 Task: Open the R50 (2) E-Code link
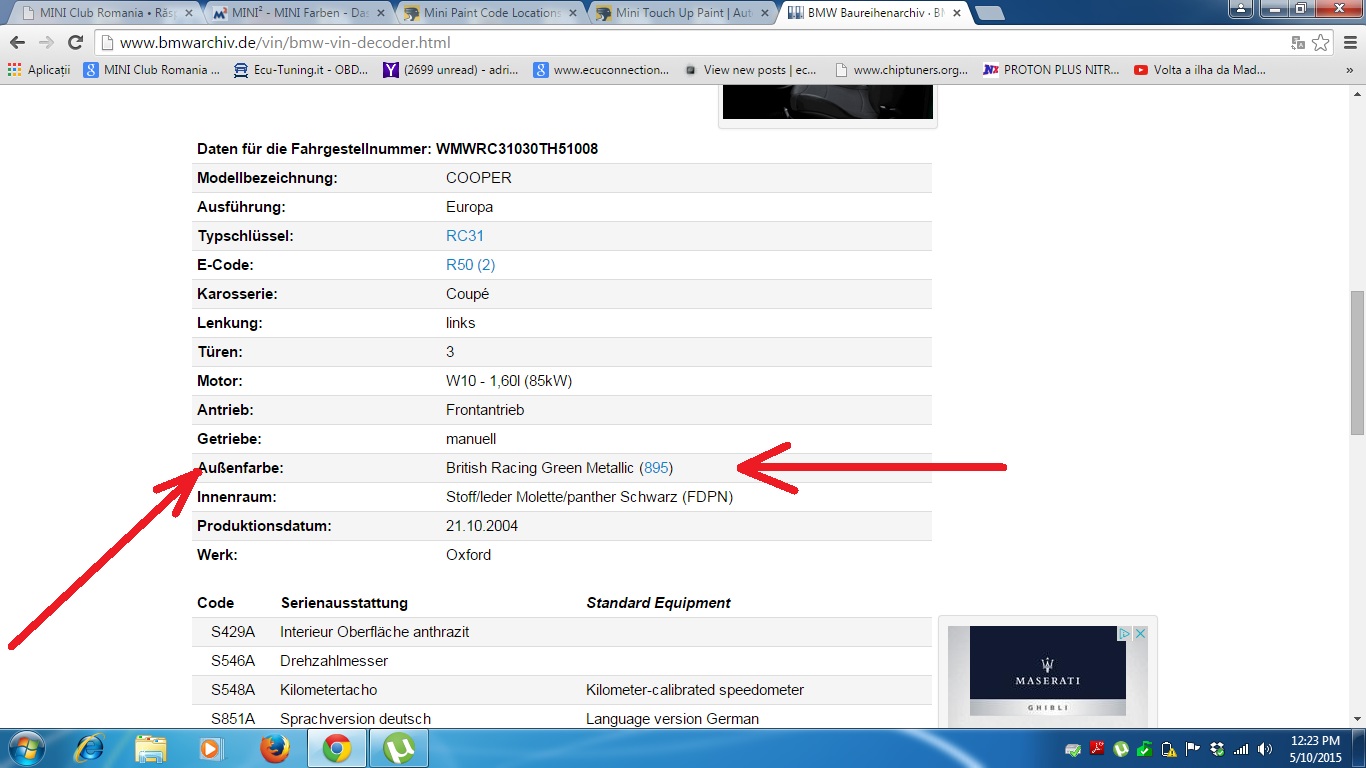[470, 265]
